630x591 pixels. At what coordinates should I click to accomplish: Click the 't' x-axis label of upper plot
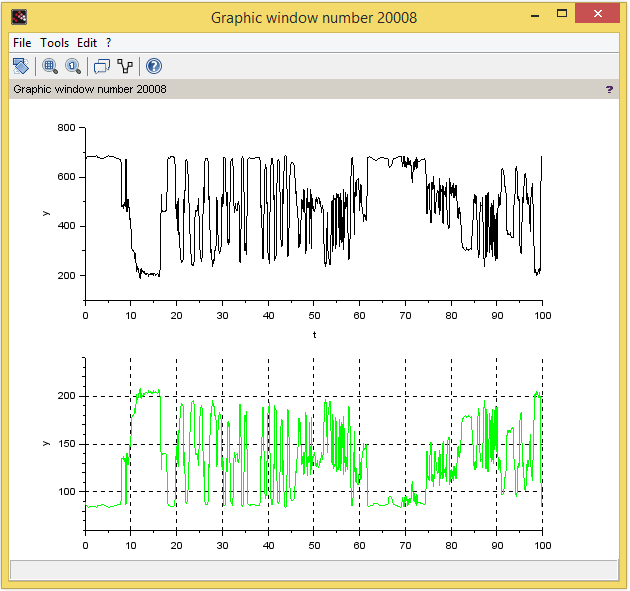314,335
